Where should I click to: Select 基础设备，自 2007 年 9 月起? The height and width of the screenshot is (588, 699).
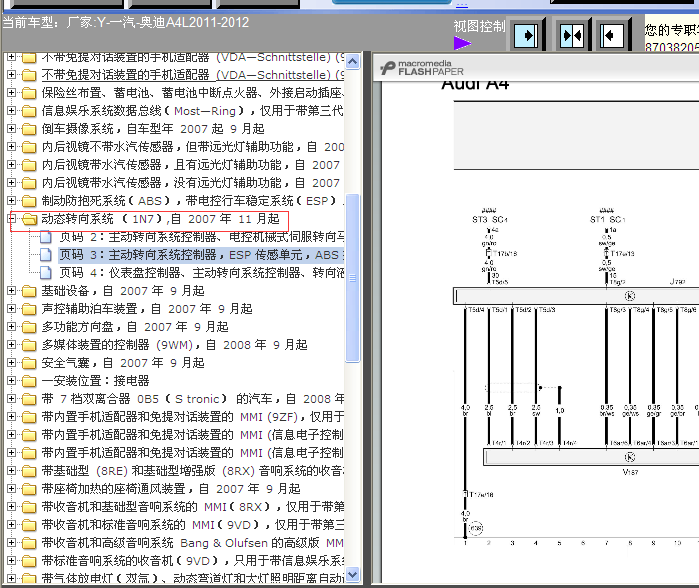tap(123, 291)
